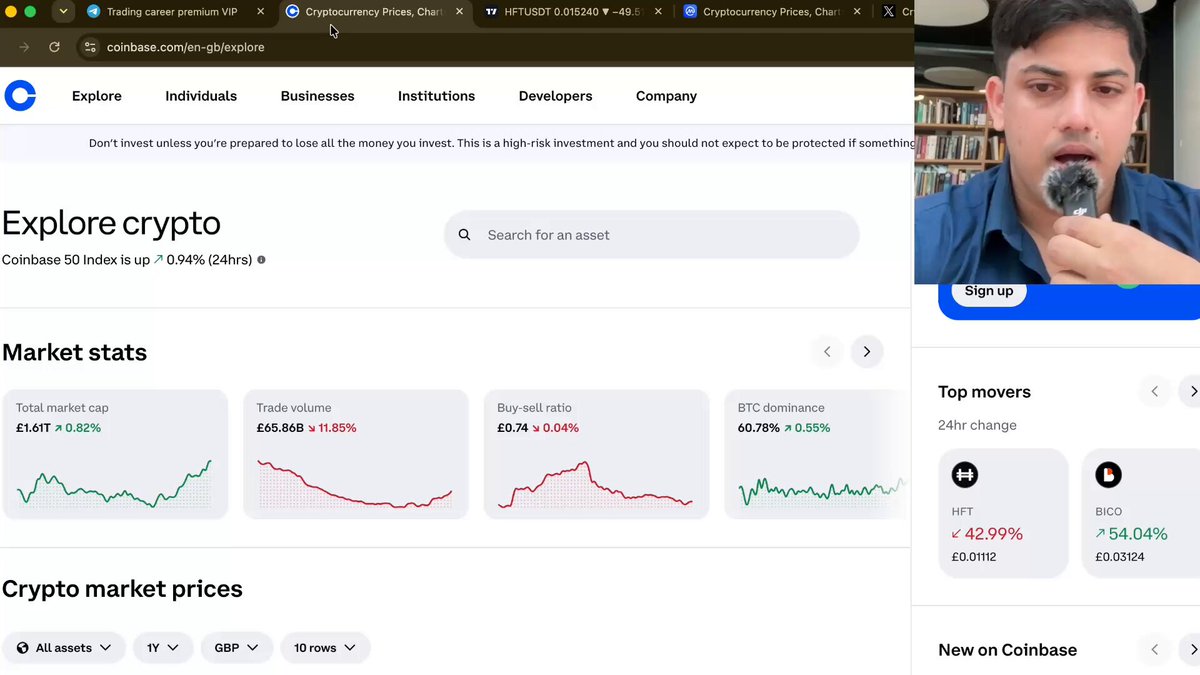The image size is (1200, 675).
Task: Show previous New on Coinbase items
Action: [x=1154, y=650]
